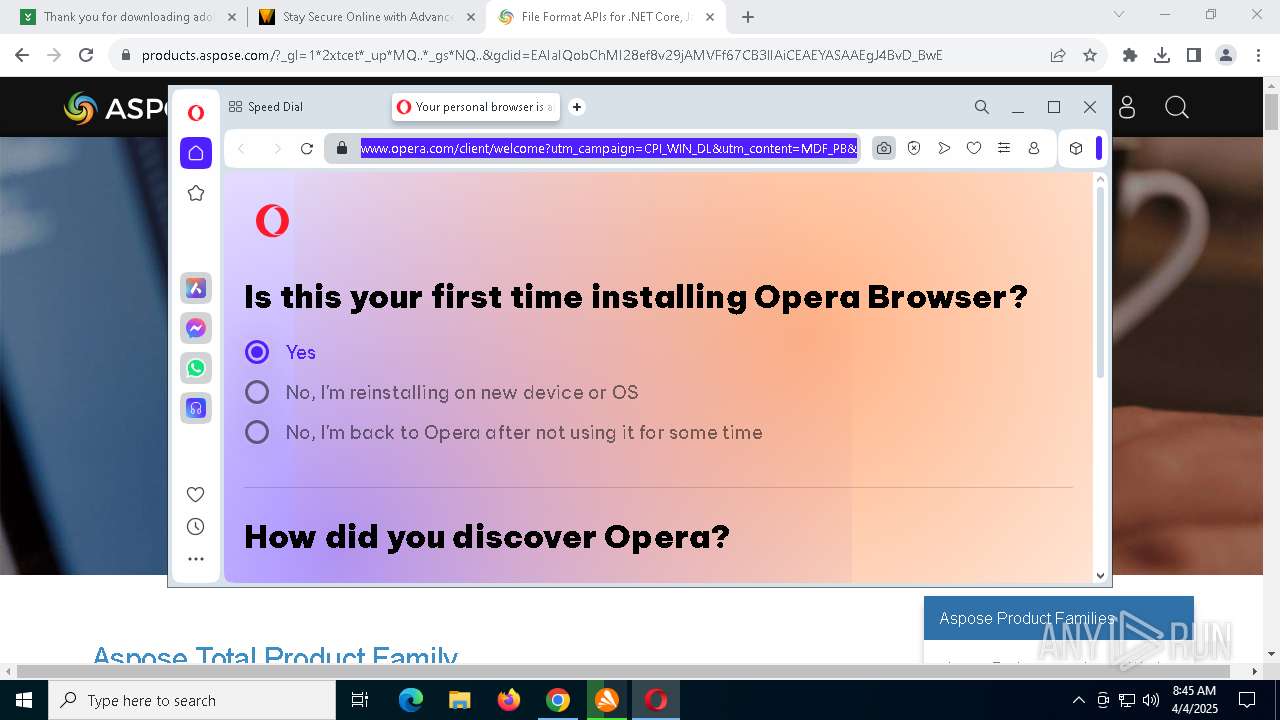Open Opera menu logo in sidebar
This screenshot has height=720, width=1280.
click(x=196, y=113)
